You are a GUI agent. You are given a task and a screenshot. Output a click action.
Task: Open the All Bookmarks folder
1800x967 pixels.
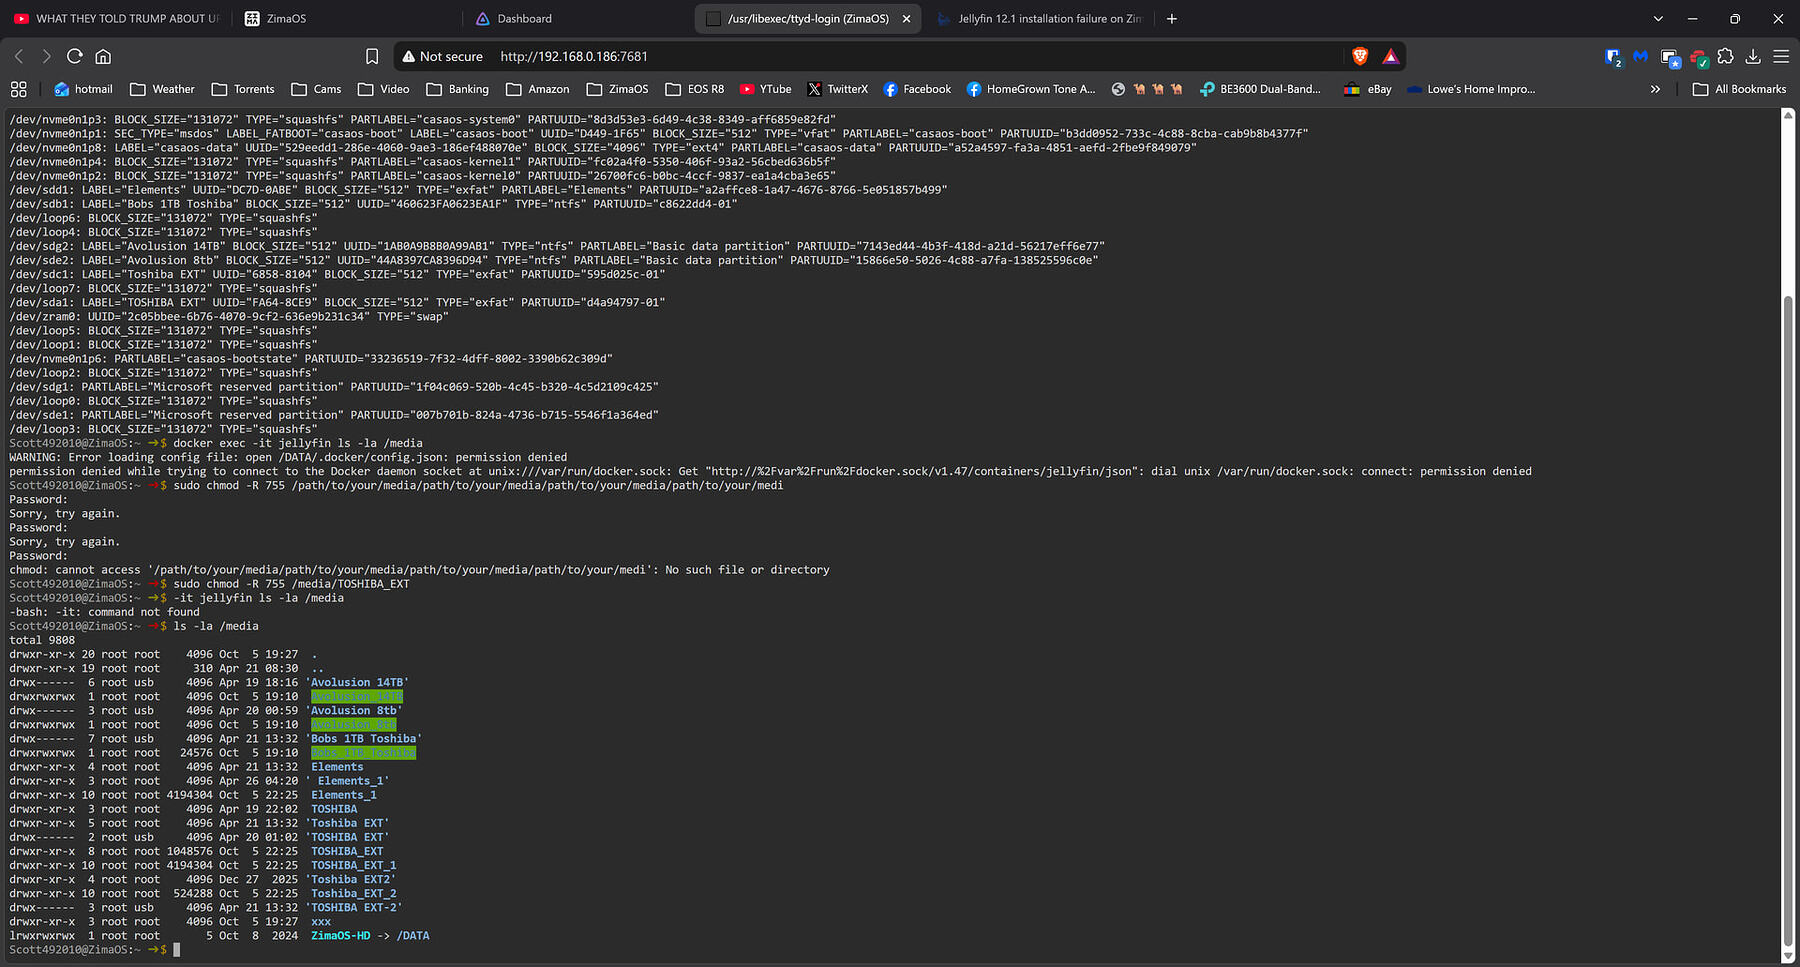[x=1739, y=89]
